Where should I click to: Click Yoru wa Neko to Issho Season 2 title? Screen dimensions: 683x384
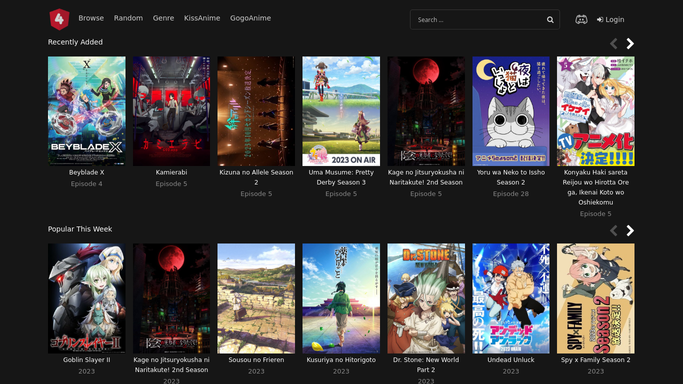click(x=511, y=177)
